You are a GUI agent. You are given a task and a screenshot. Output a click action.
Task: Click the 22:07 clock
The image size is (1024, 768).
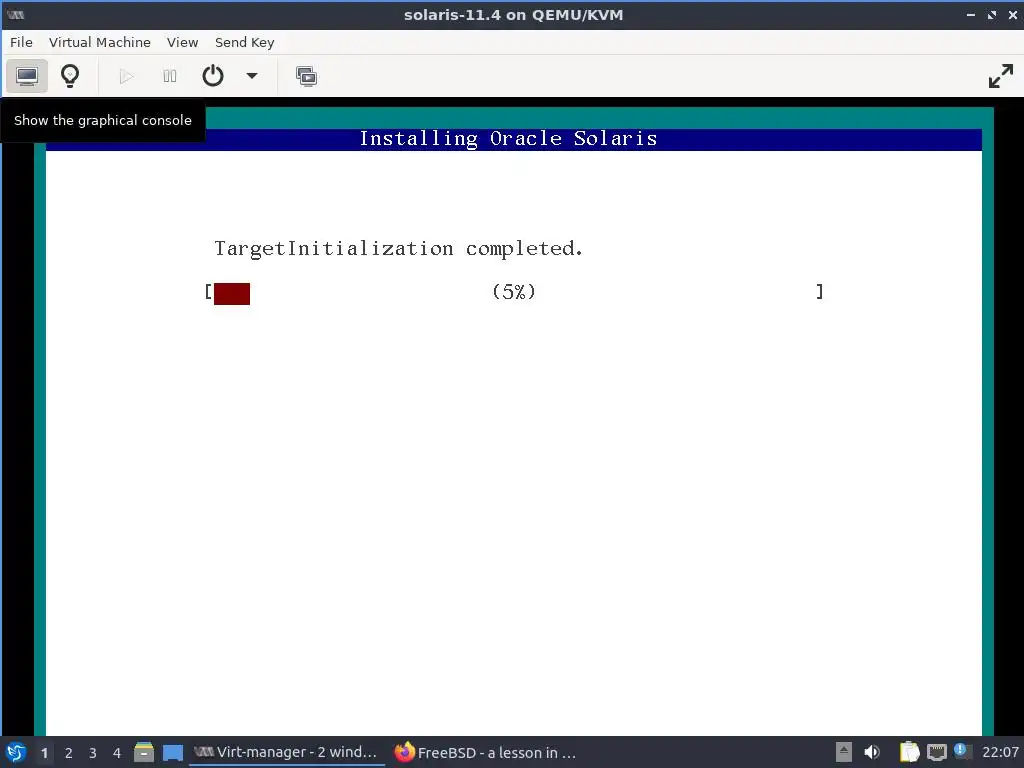pos(1000,752)
